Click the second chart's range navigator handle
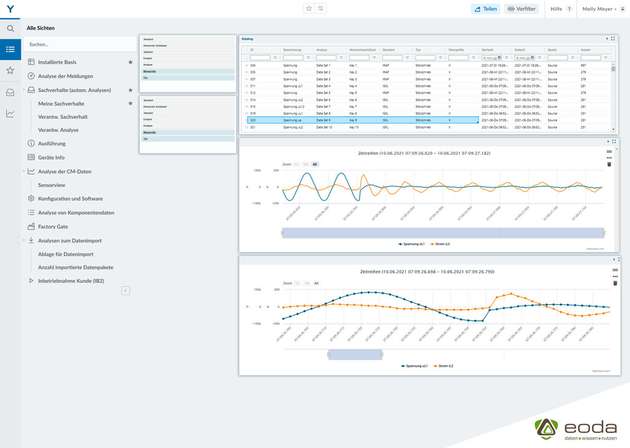 point(355,355)
